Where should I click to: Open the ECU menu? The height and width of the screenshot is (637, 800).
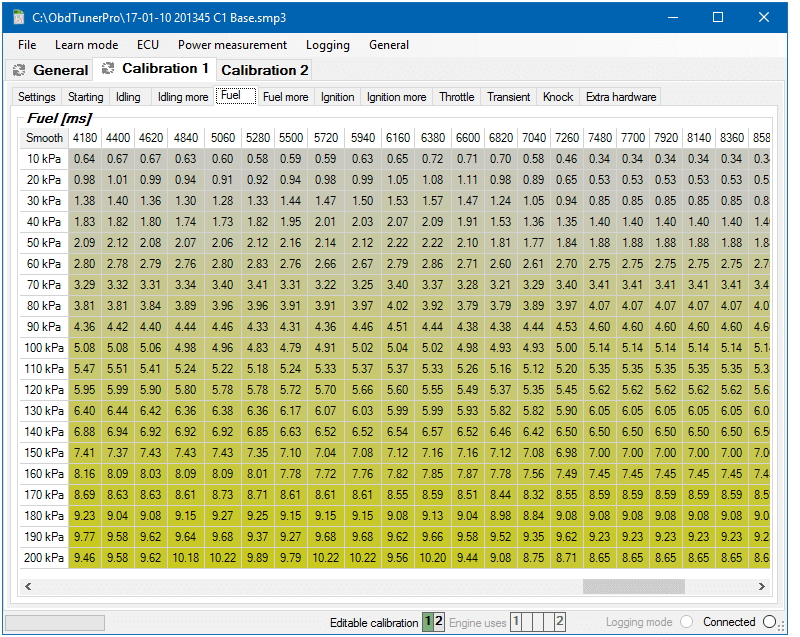click(148, 45)
